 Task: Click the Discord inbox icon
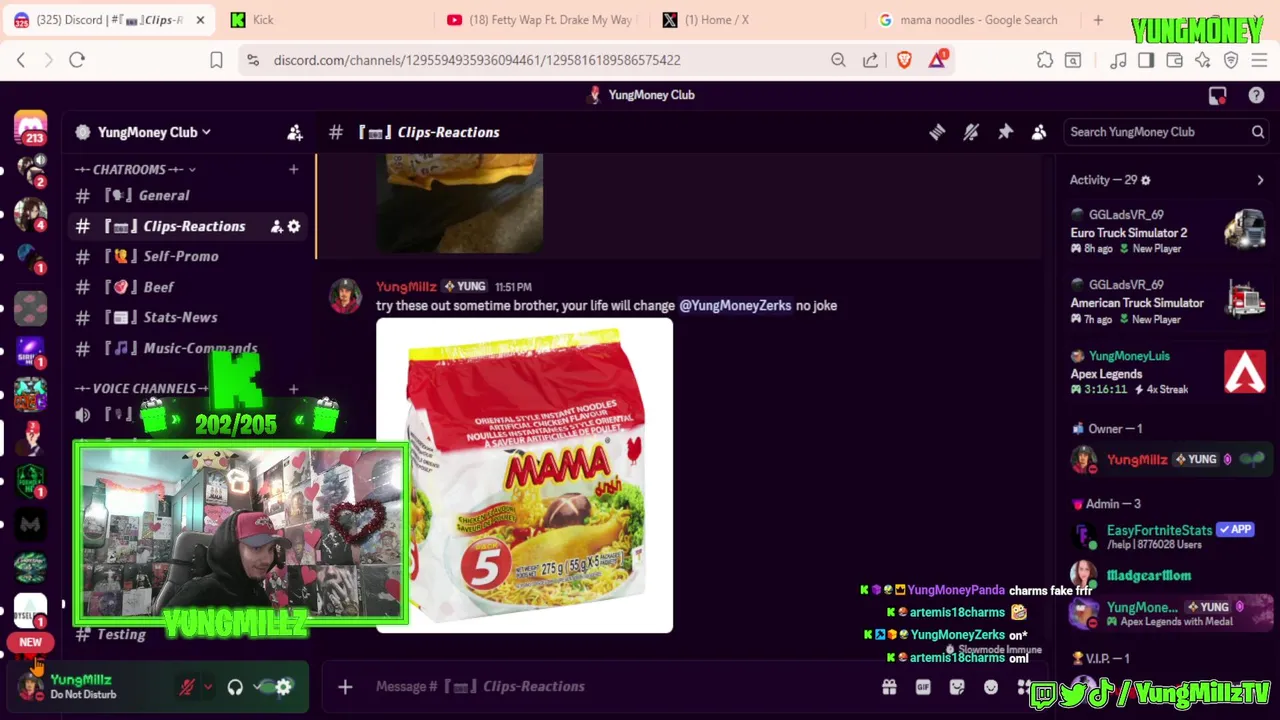(1217, 95)
